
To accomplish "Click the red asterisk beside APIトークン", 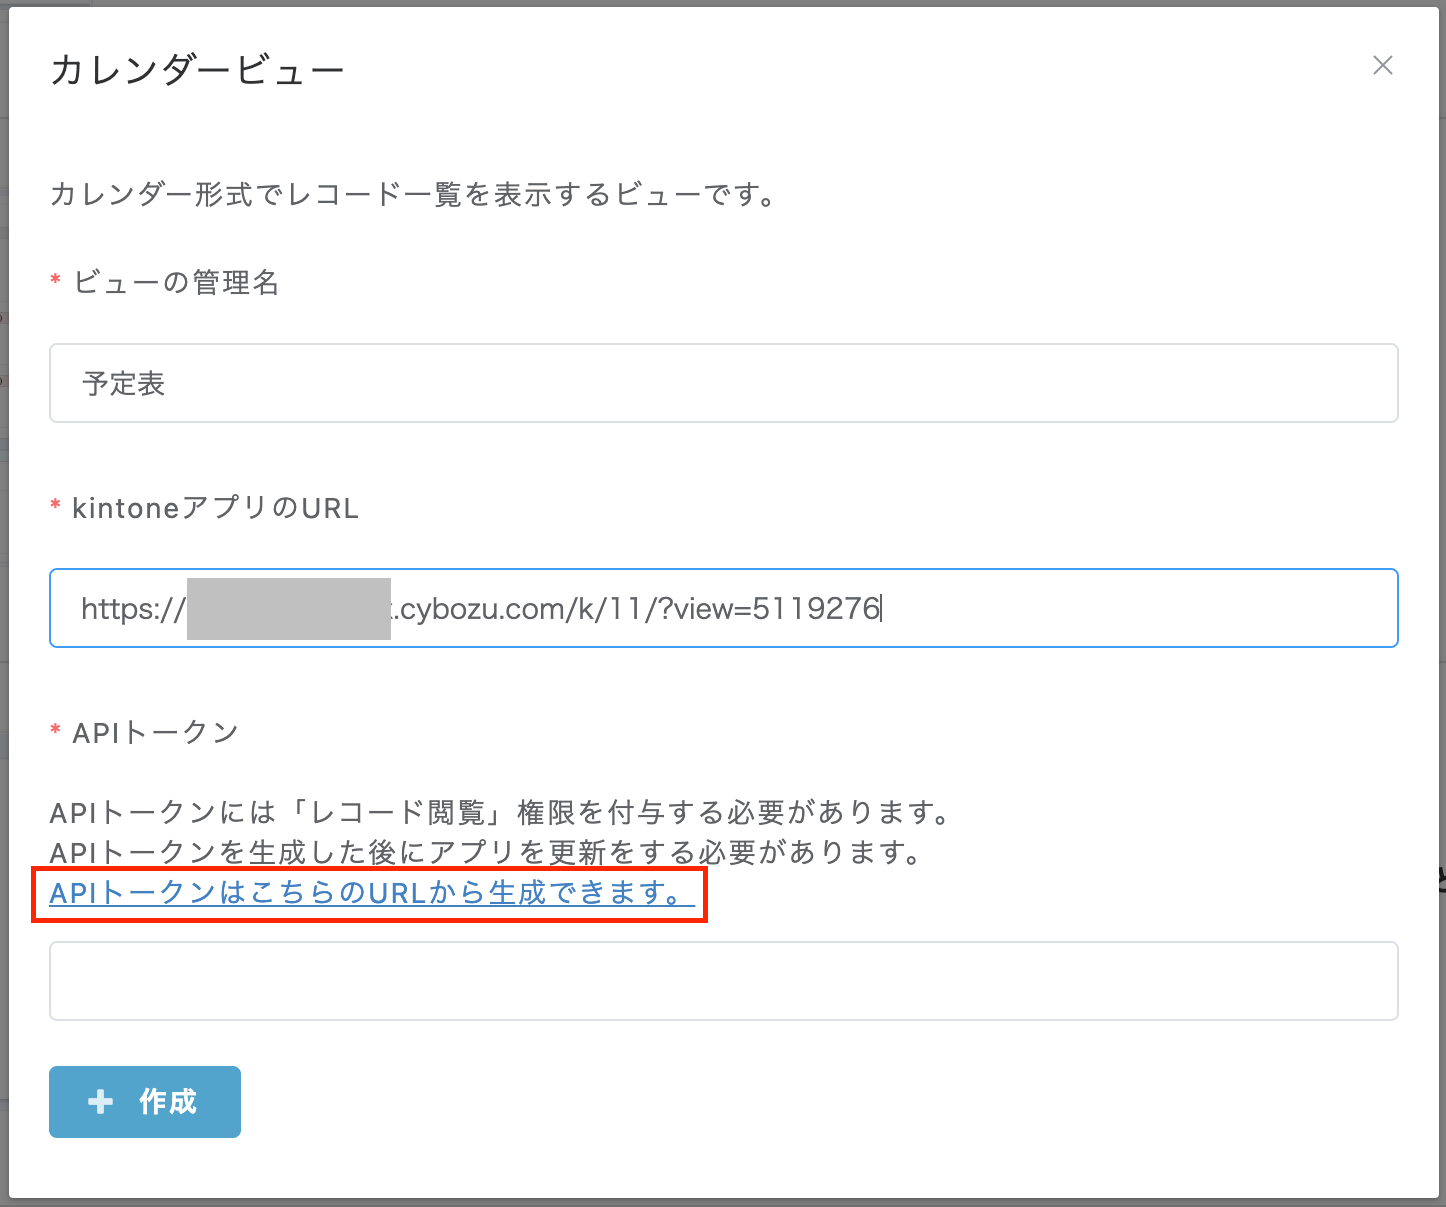I will [56, 732].
